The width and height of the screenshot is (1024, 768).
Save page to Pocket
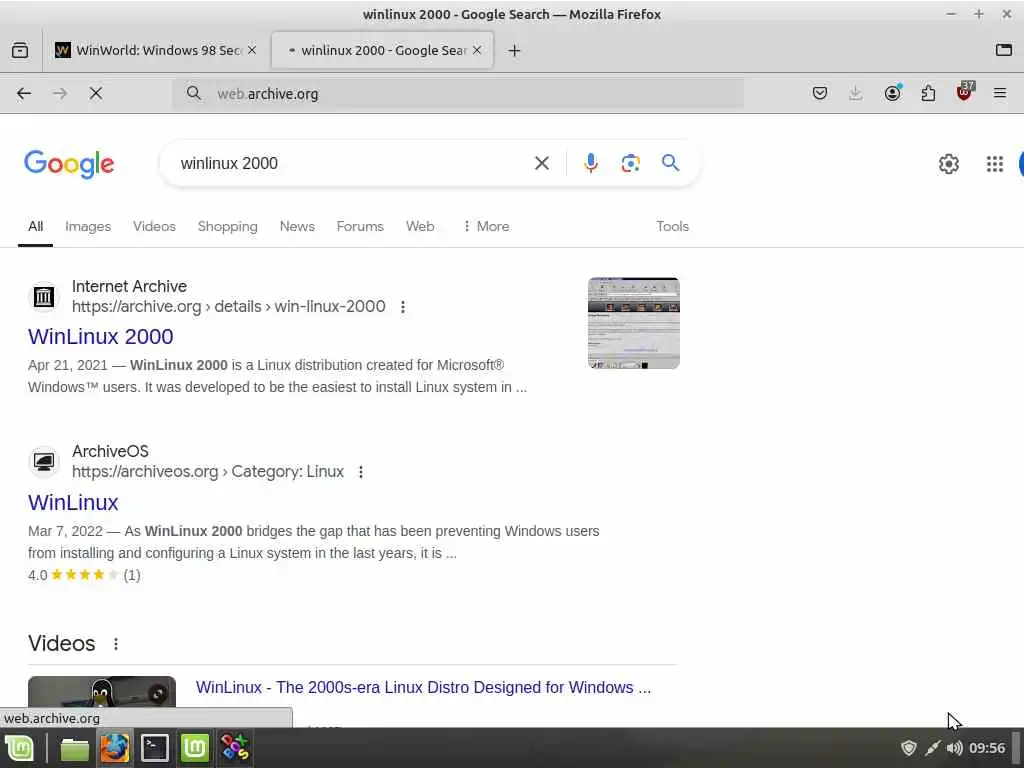(x=820, y=93)
